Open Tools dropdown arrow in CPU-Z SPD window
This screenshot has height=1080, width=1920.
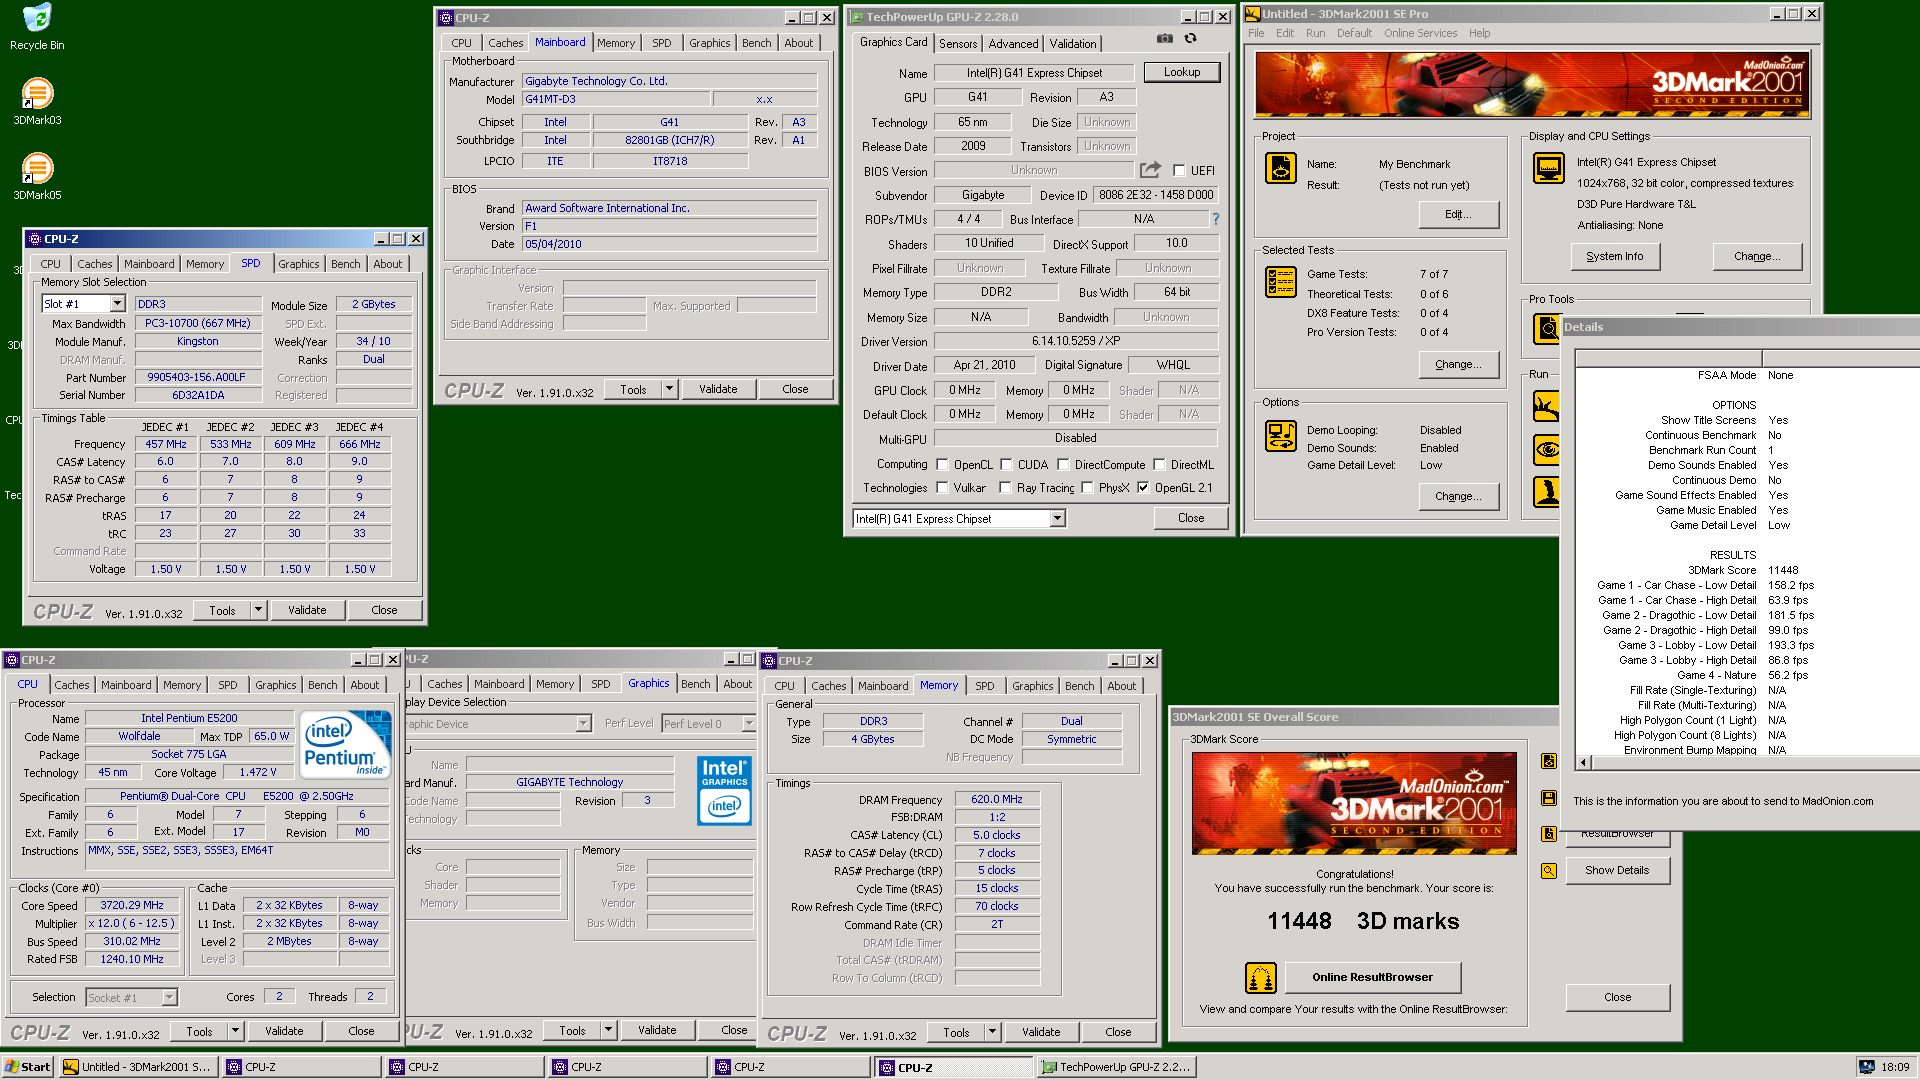coord(258,610)
